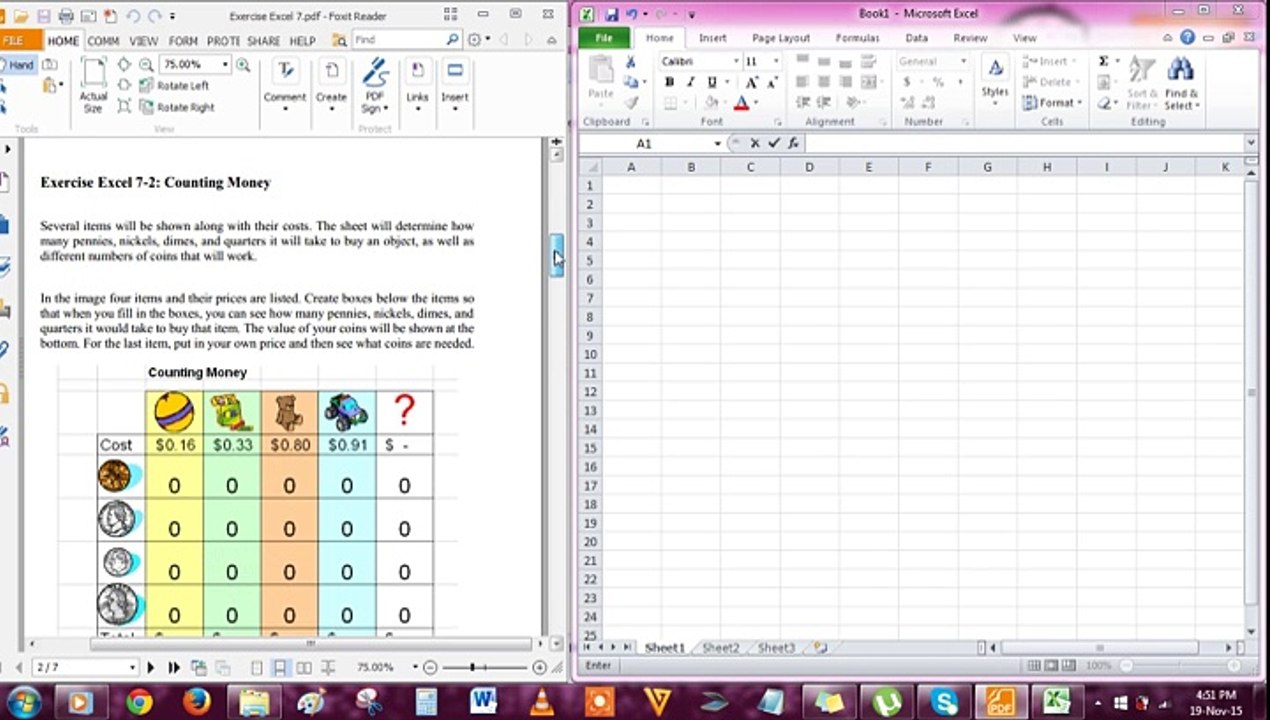The width and height of the screenshot is (1270, 720).
Task: Toggle Bold formatting in Excel
Action: click(x=669, y=82)
